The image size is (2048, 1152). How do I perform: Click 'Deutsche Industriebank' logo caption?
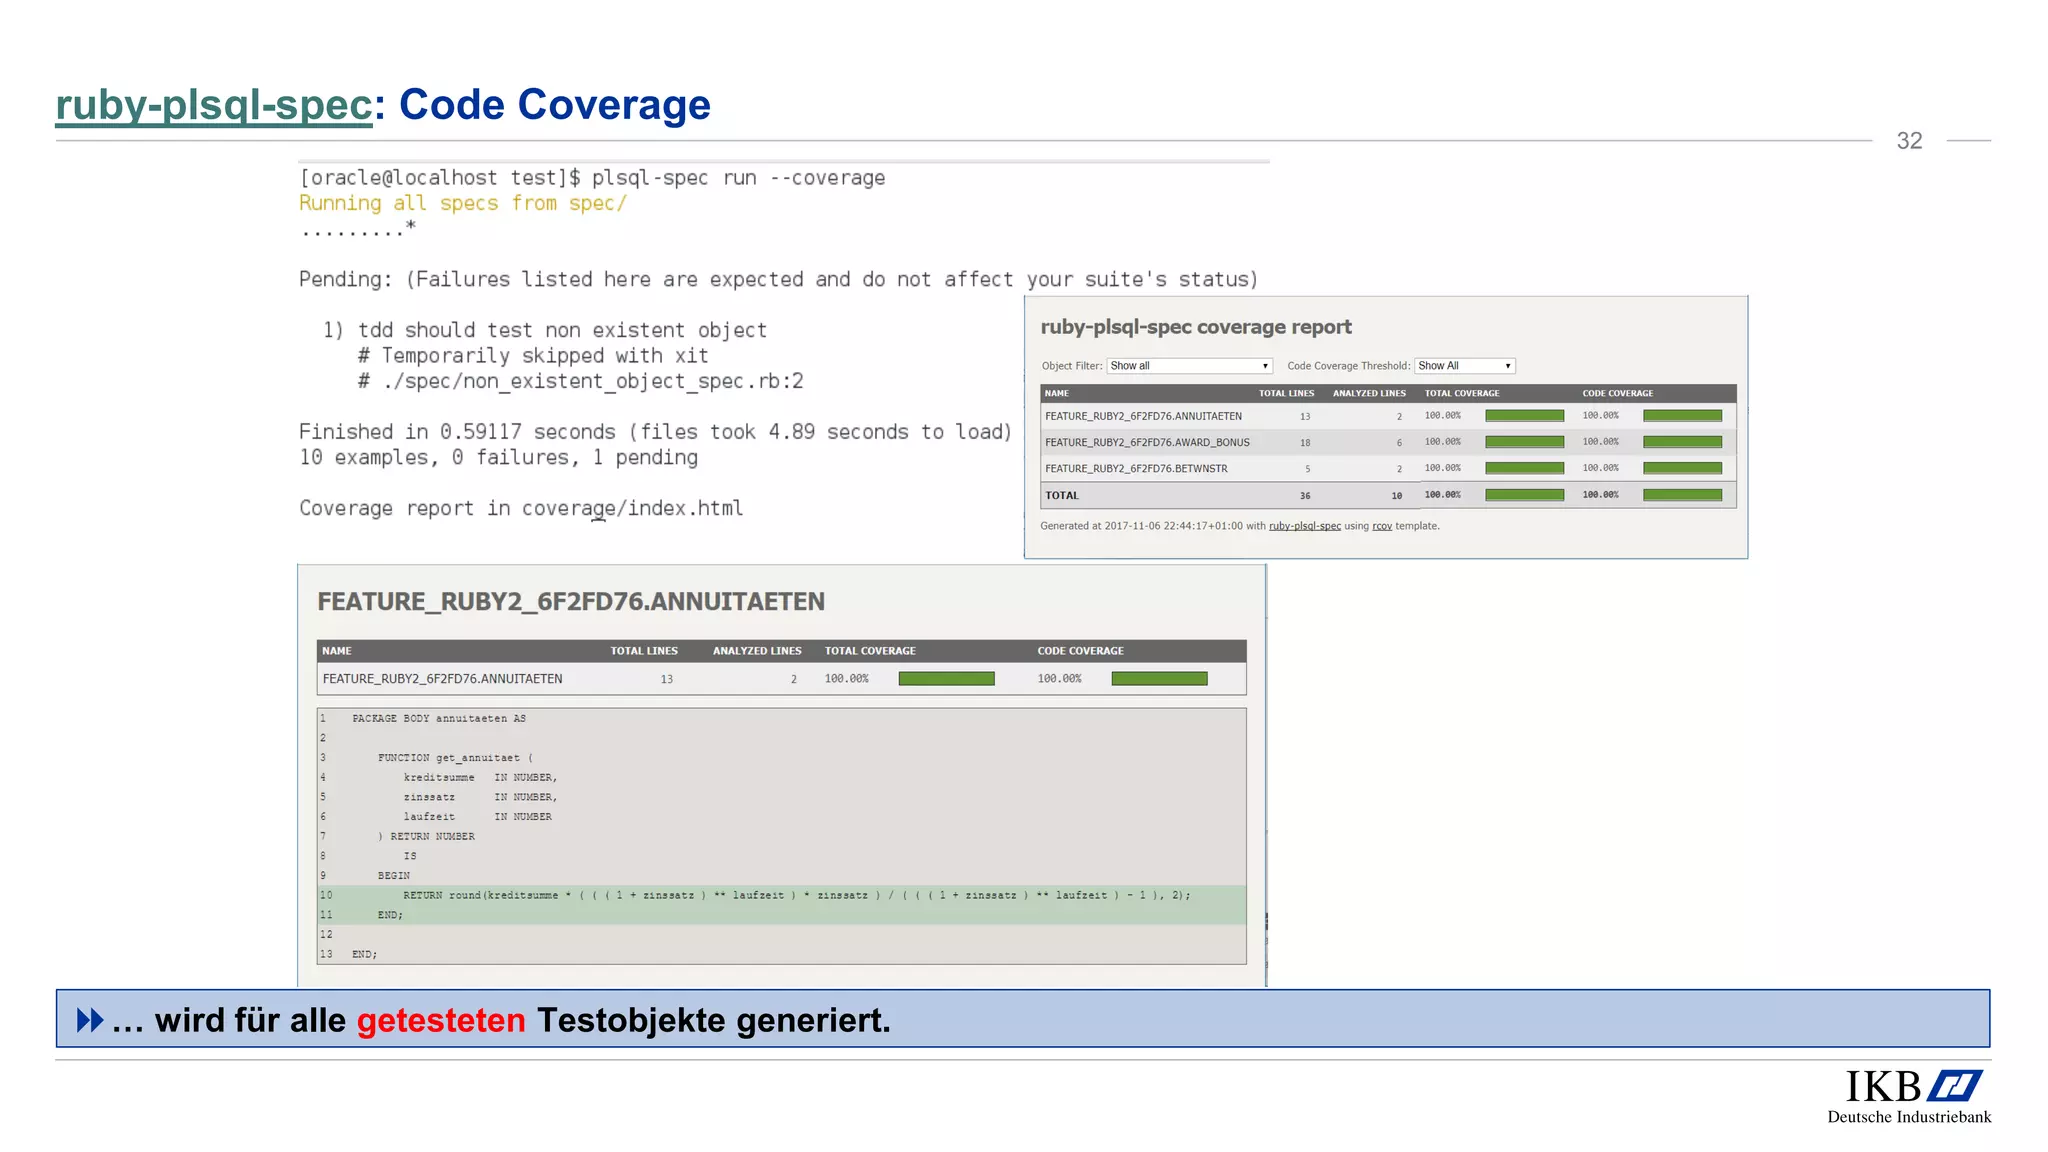1909,1117
